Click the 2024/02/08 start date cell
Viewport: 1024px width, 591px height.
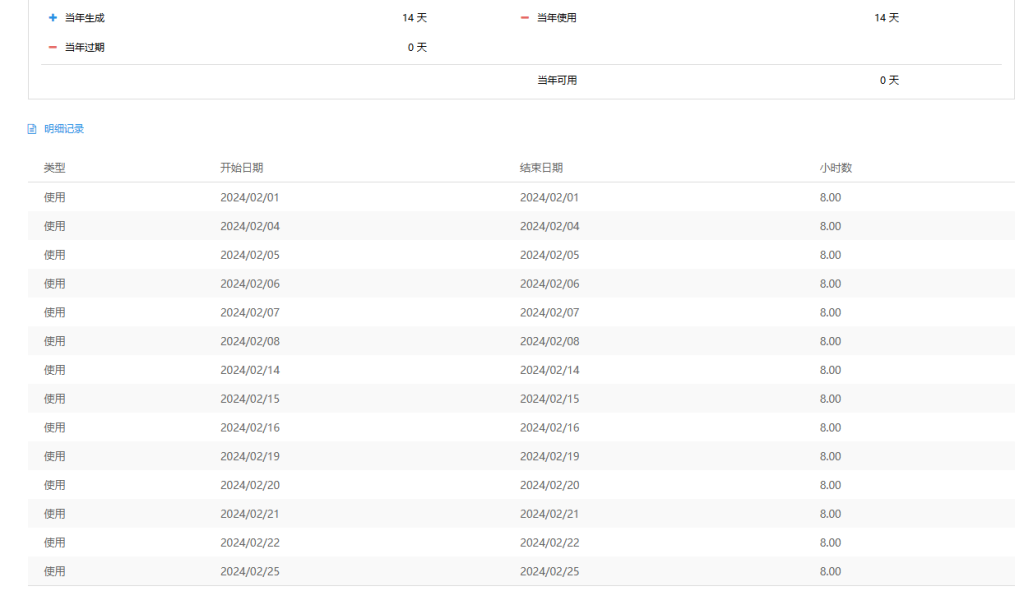coord(250,341)
